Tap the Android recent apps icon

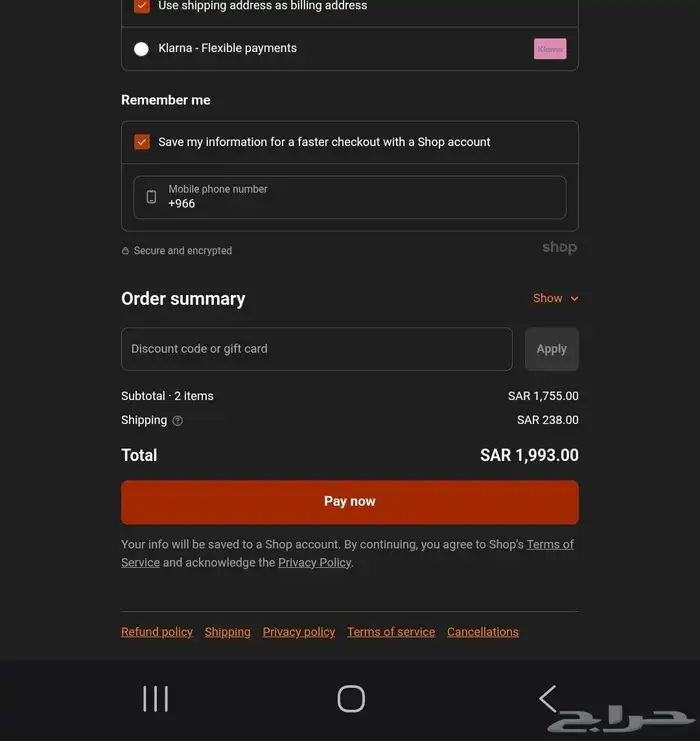click(155, 699)
